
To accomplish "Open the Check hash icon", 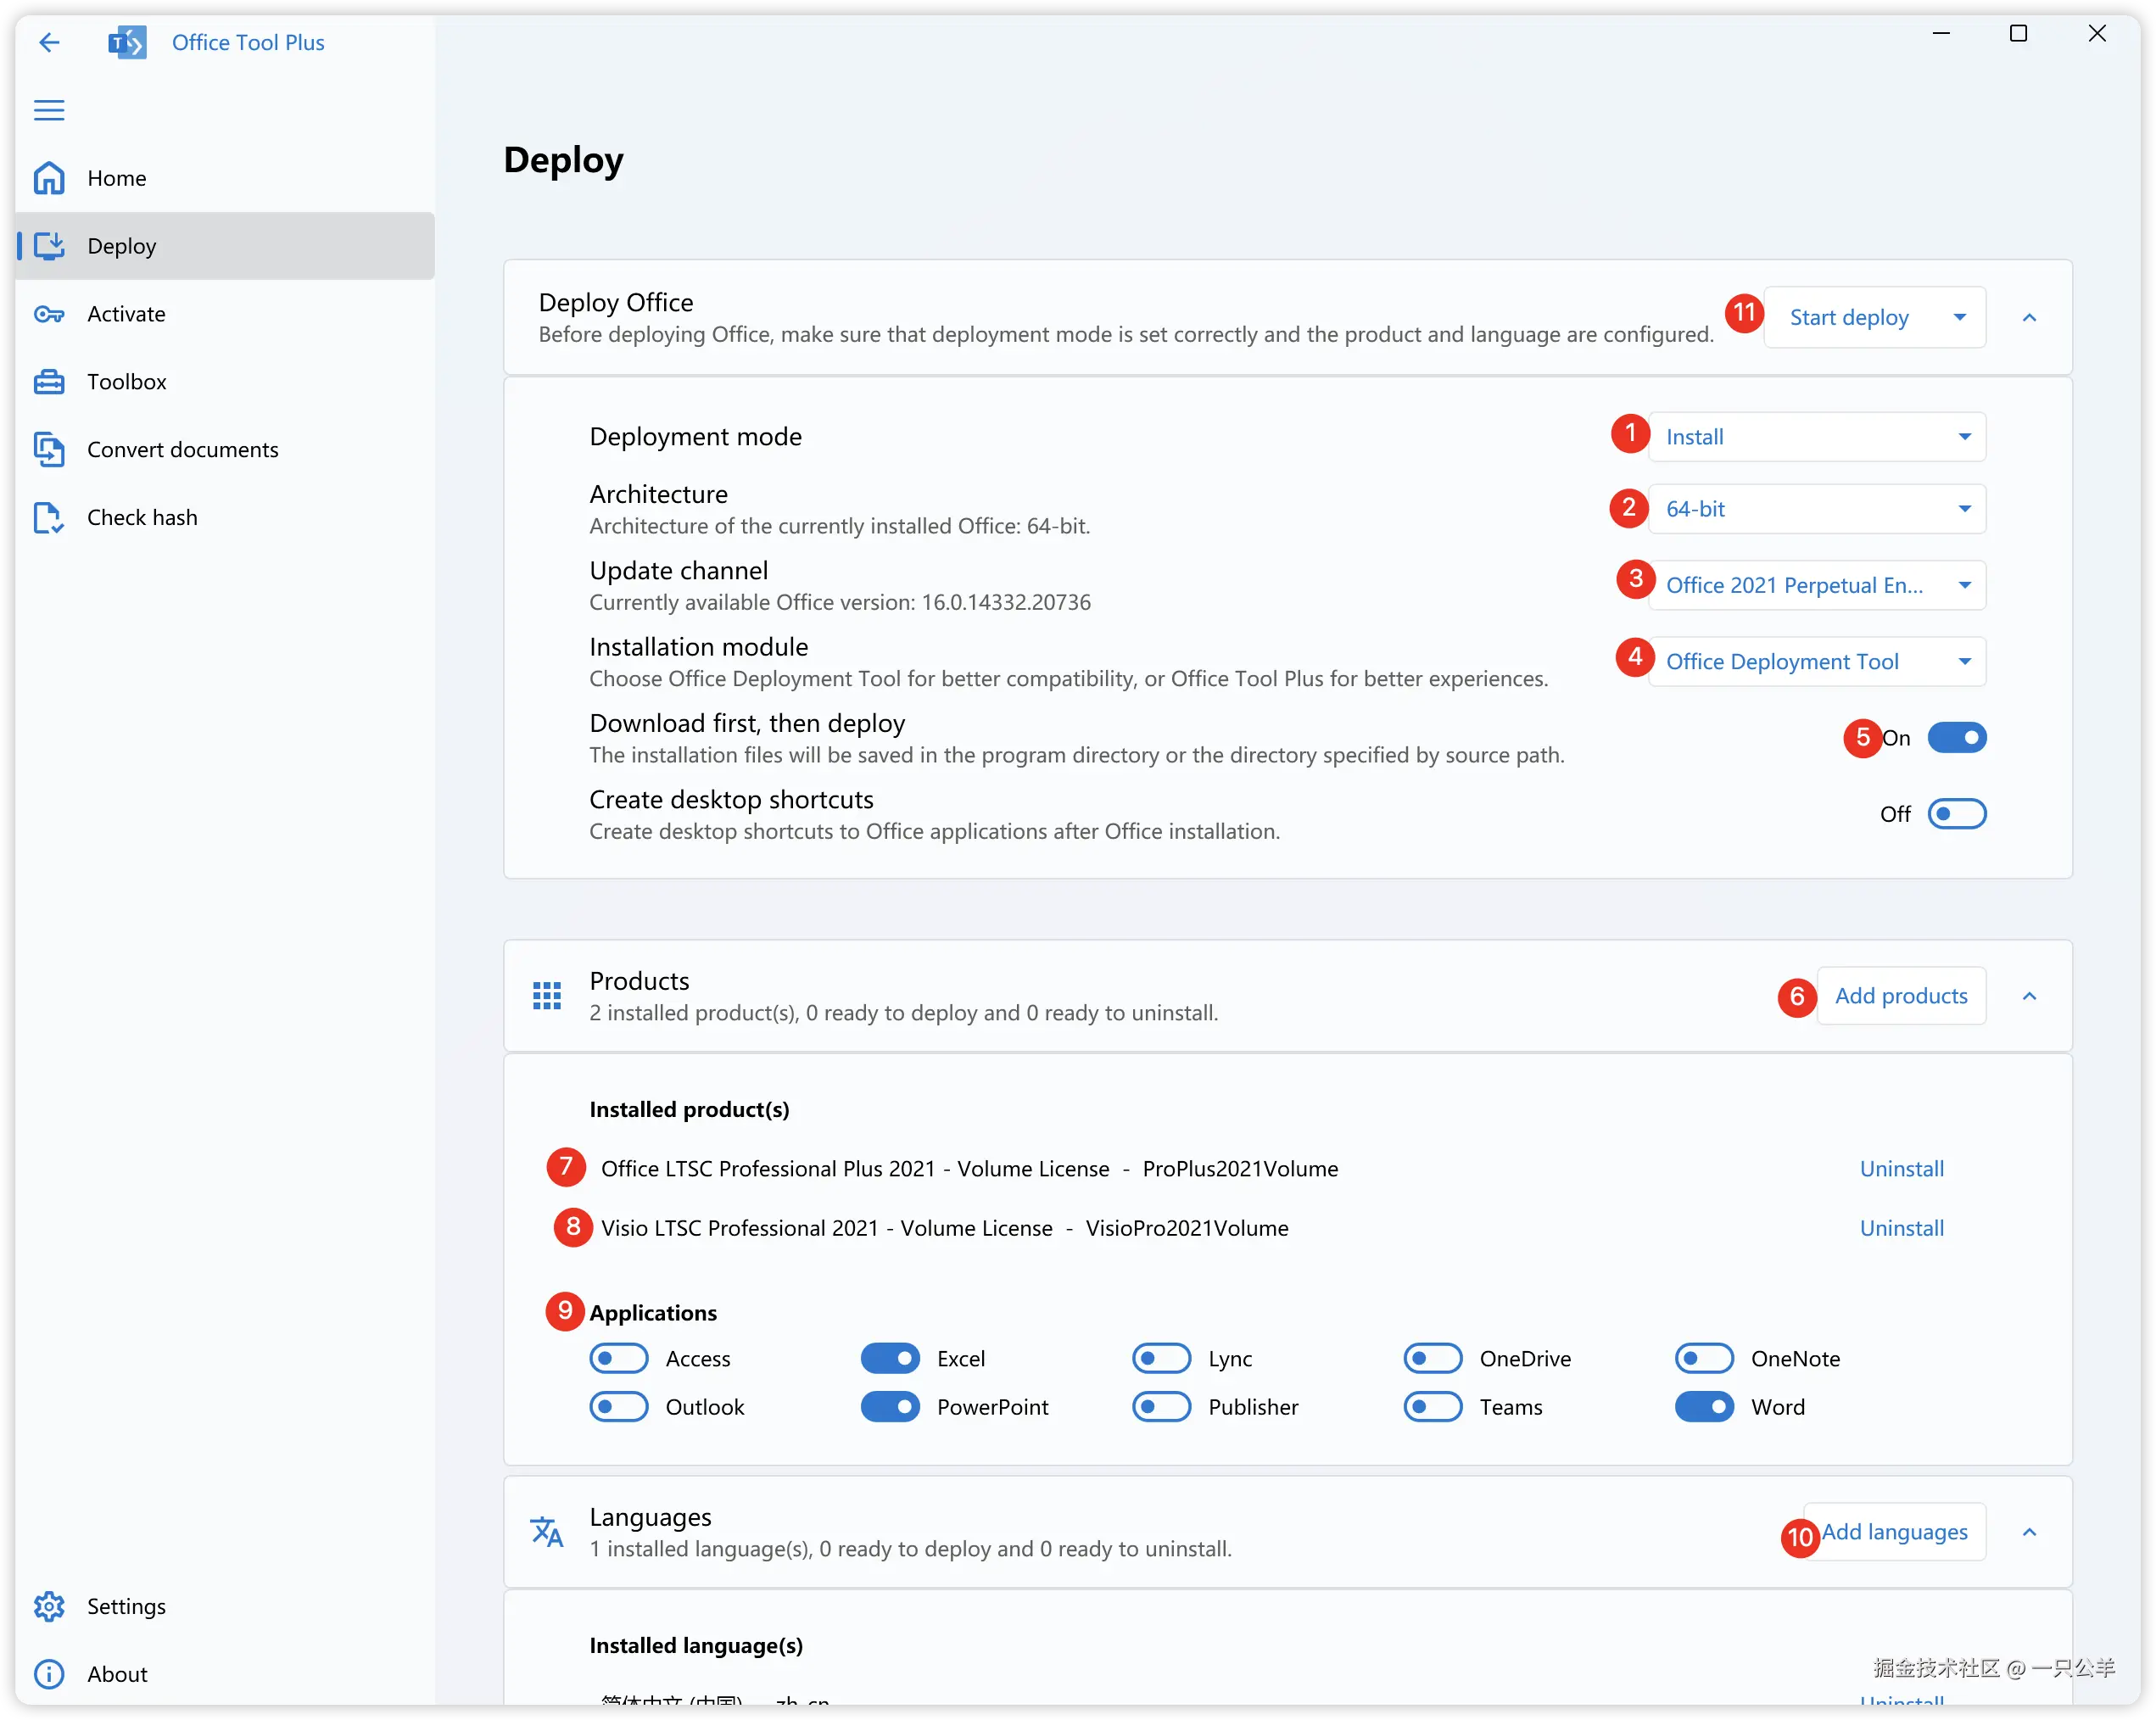I will point(49,518).
